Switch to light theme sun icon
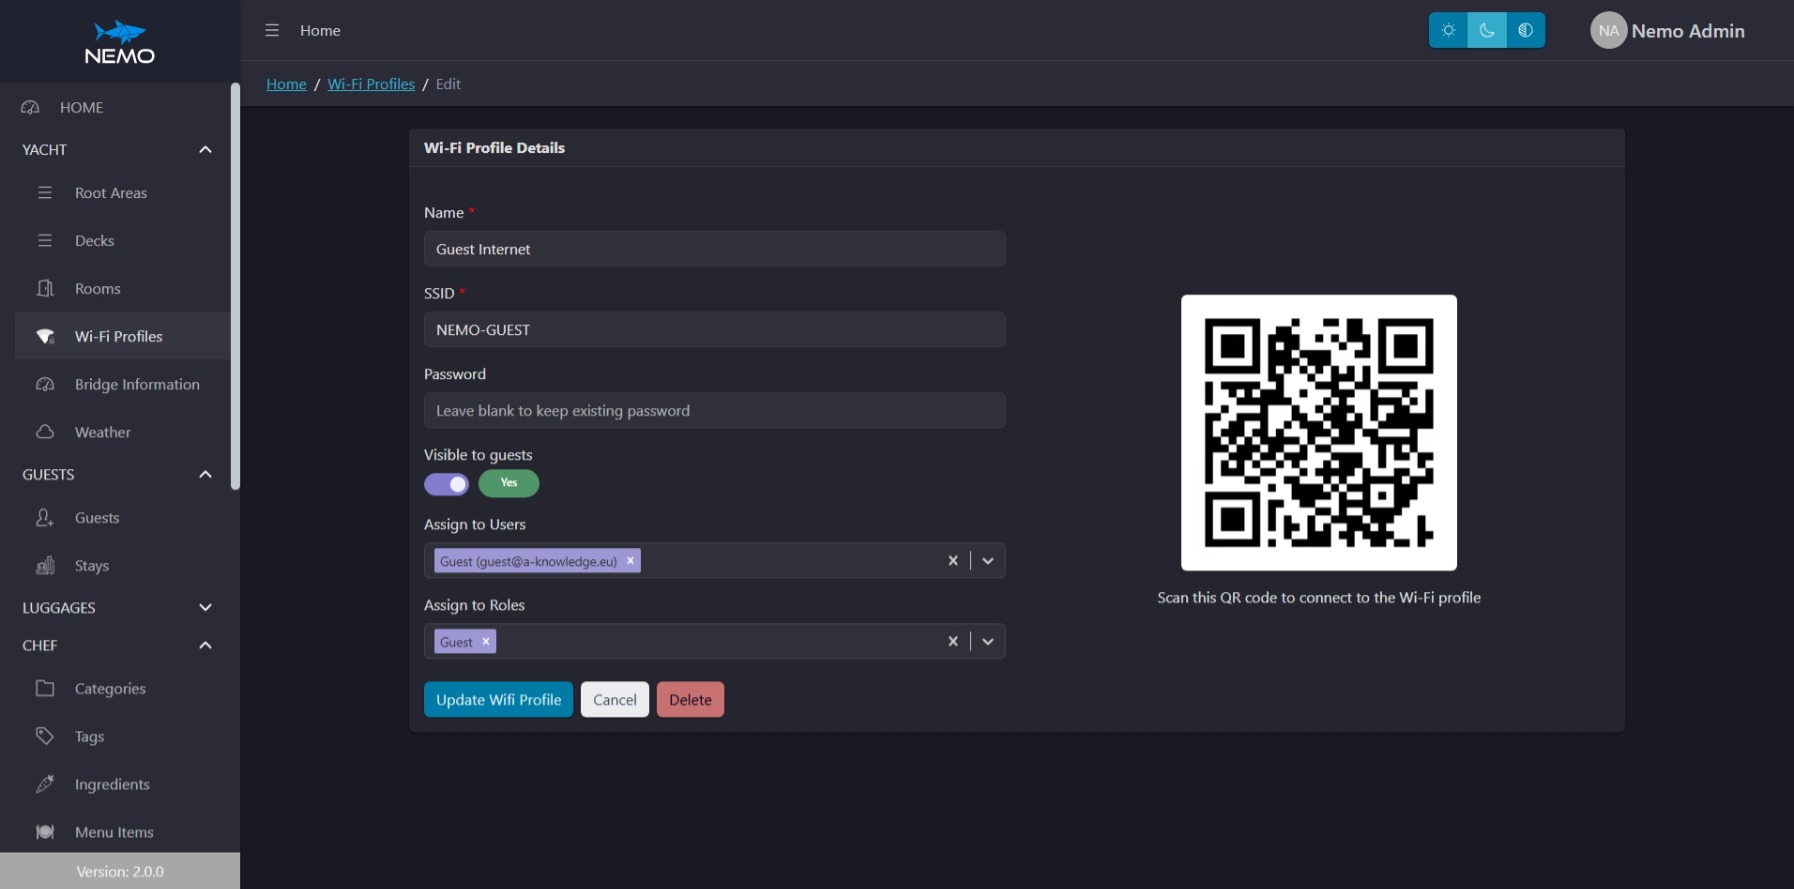1794x889 pixels. coord(1448,30)
